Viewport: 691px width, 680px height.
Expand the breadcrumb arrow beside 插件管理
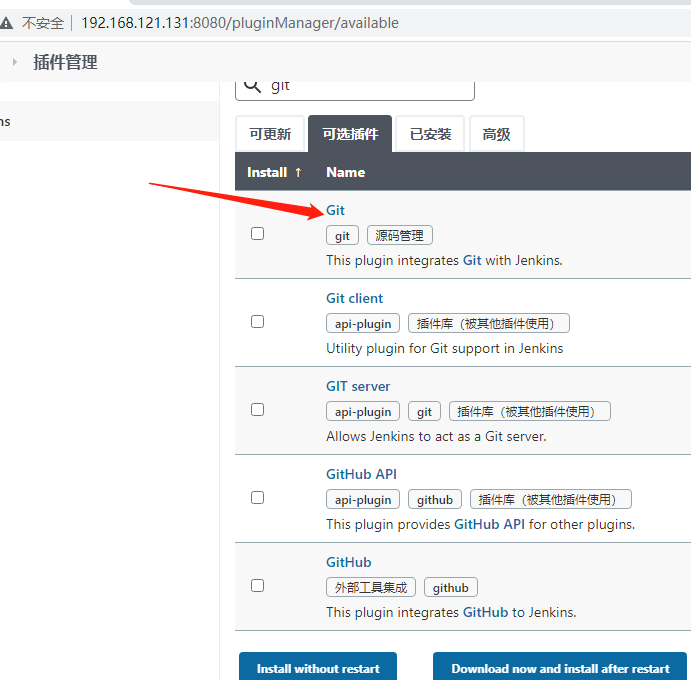tap(15, 62)
